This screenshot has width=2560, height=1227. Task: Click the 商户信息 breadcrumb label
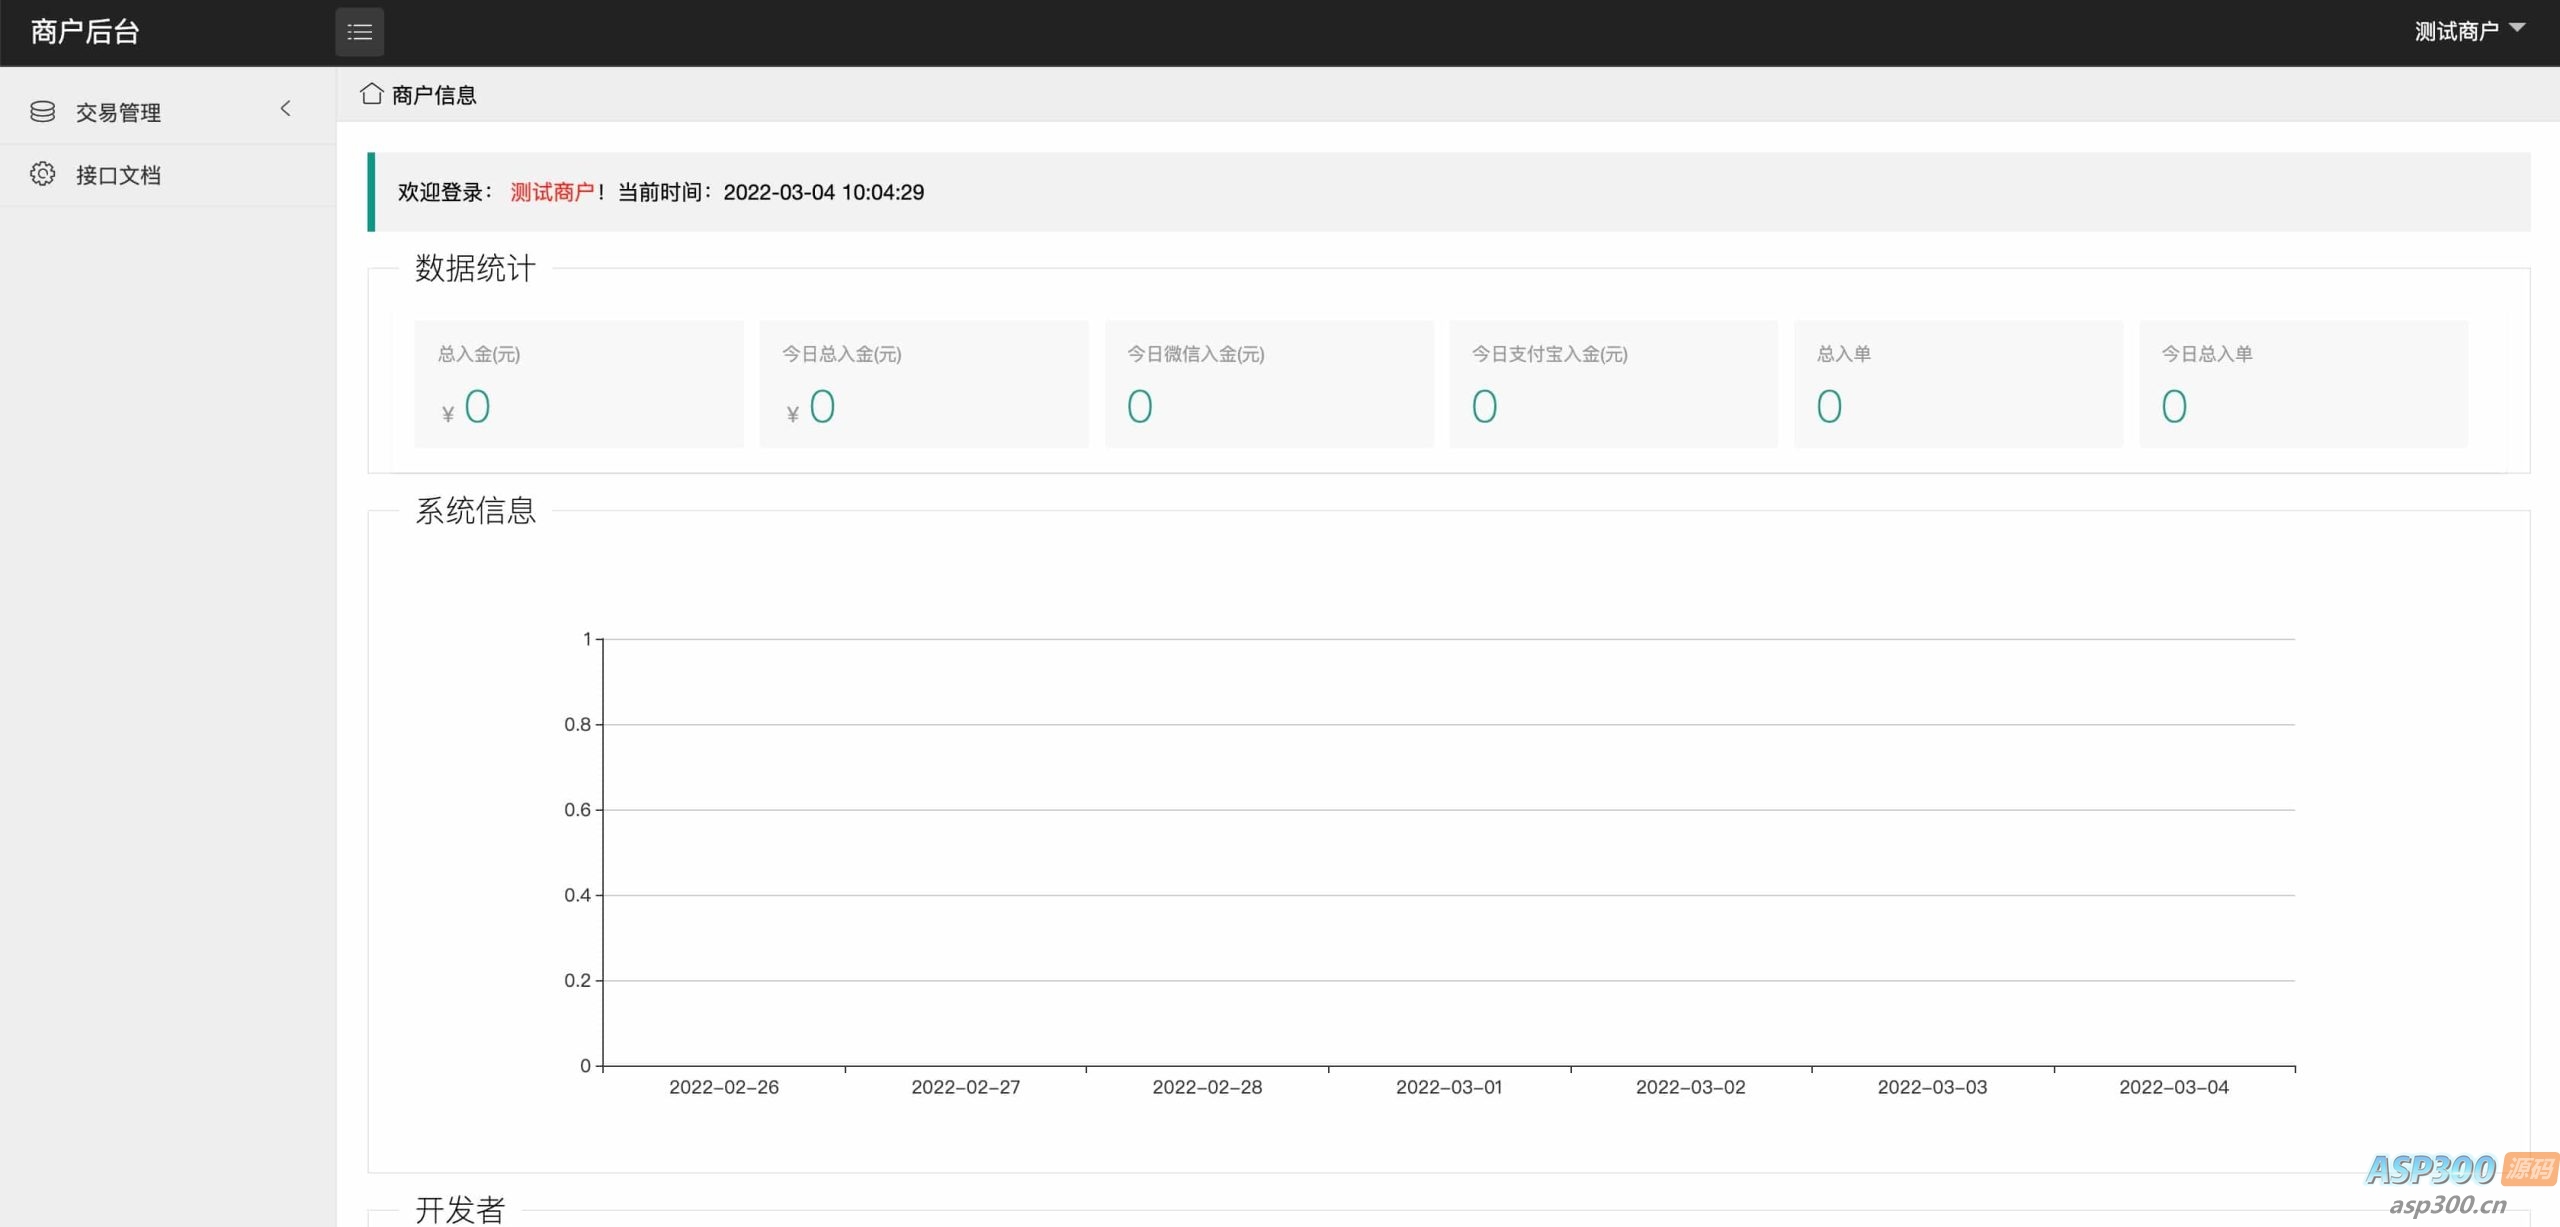(x=434, y=95)
